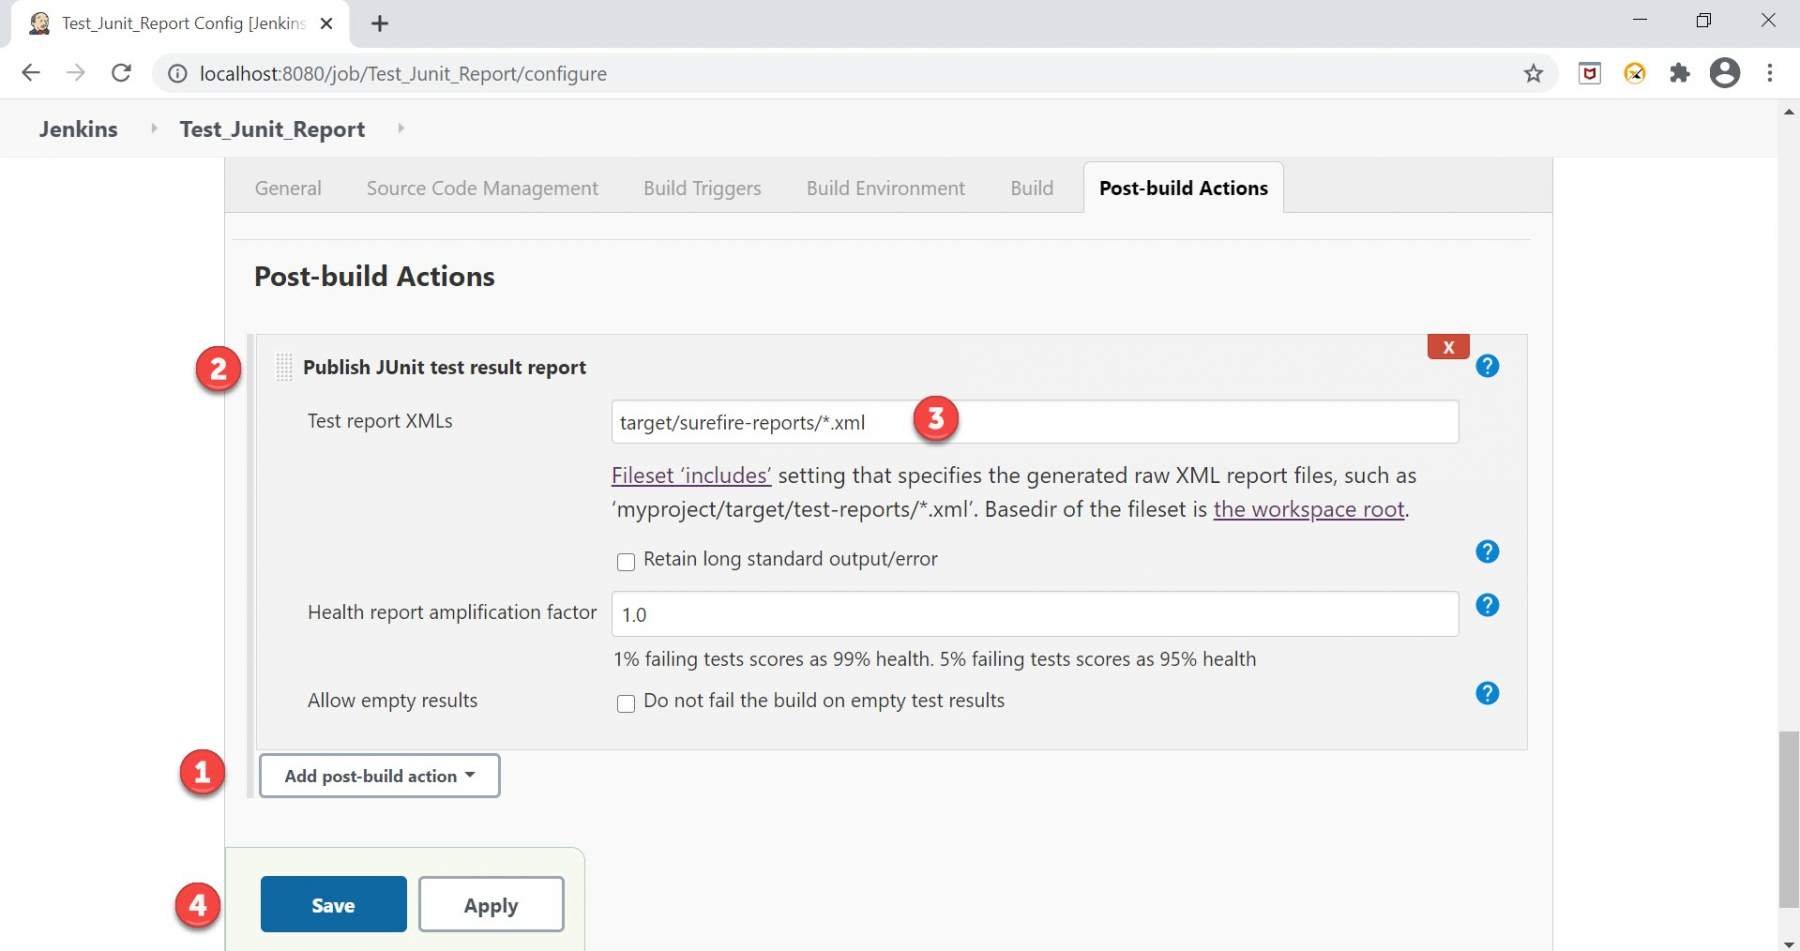The height and width of the screenshot is (951, 1800).
Task: Select the Test_Junit_Report Config browser tab
Action: (181, 23)
